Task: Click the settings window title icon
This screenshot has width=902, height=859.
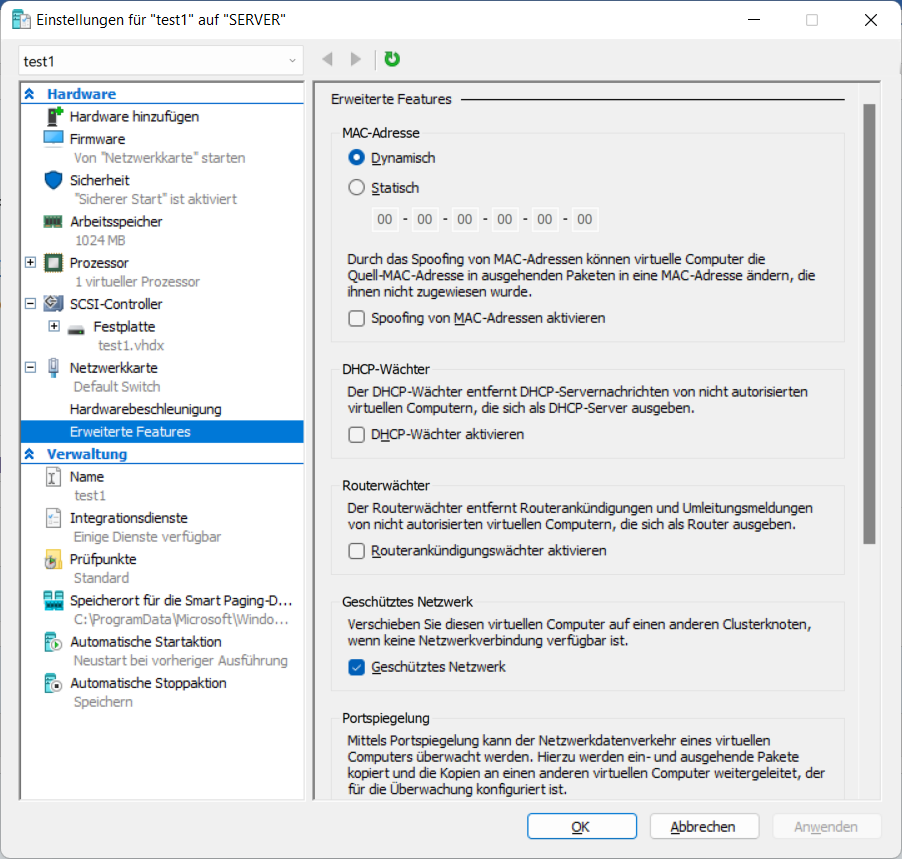Action: coord(21,20)
